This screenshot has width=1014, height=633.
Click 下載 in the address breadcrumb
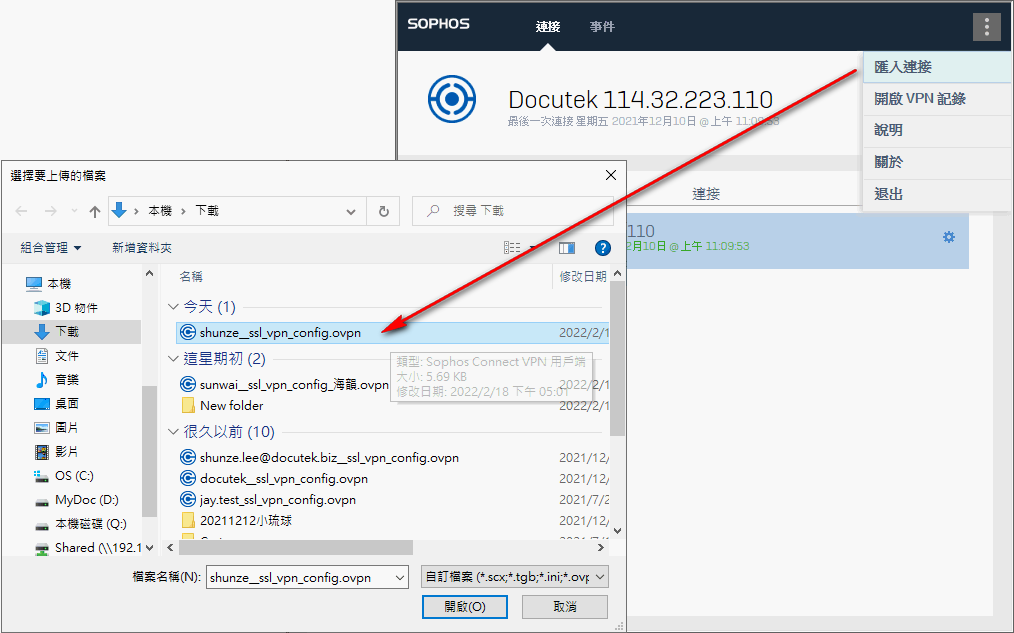[x=207, y=211]
